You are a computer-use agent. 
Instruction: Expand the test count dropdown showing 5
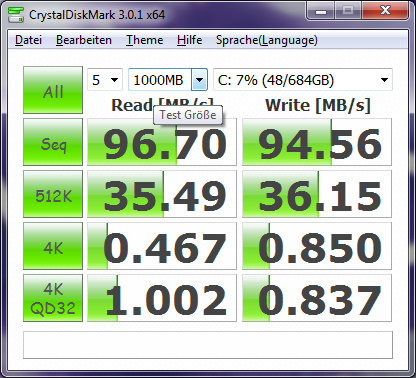(105, 80)
